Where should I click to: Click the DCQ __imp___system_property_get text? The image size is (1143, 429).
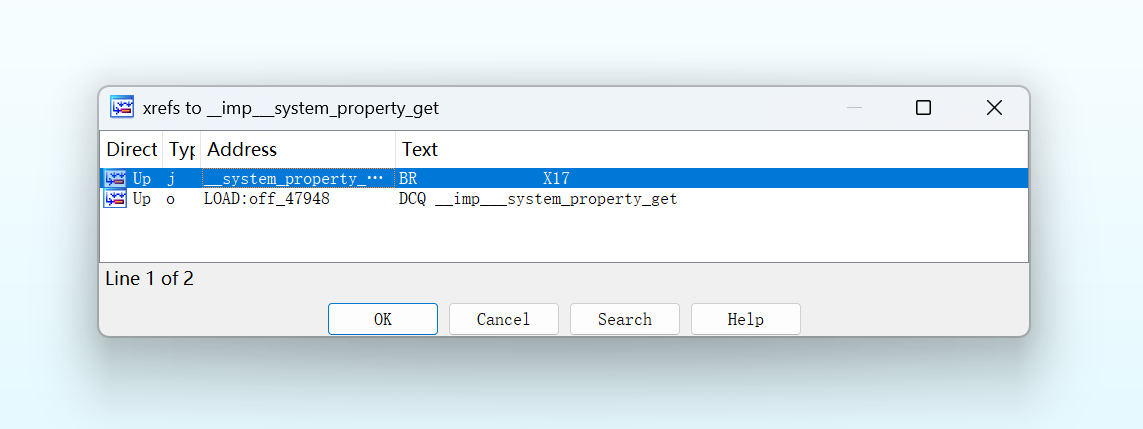[x=538, y=199]
